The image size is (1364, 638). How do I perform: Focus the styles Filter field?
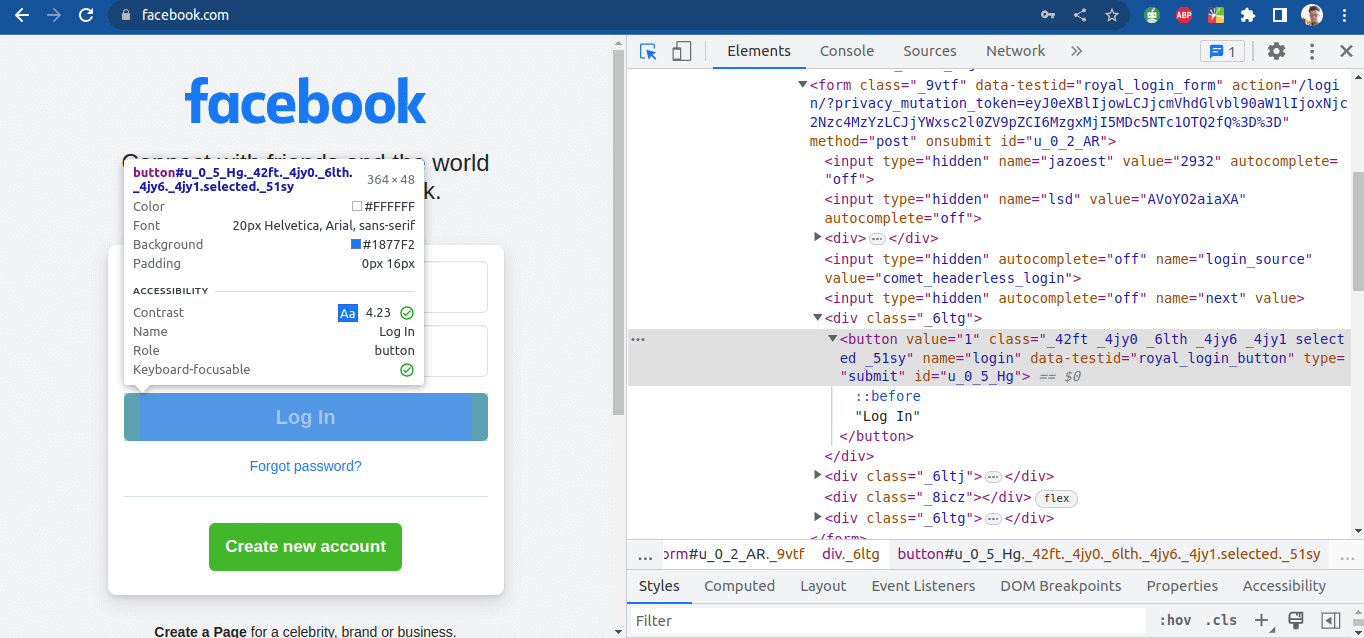tap(890, 621)
